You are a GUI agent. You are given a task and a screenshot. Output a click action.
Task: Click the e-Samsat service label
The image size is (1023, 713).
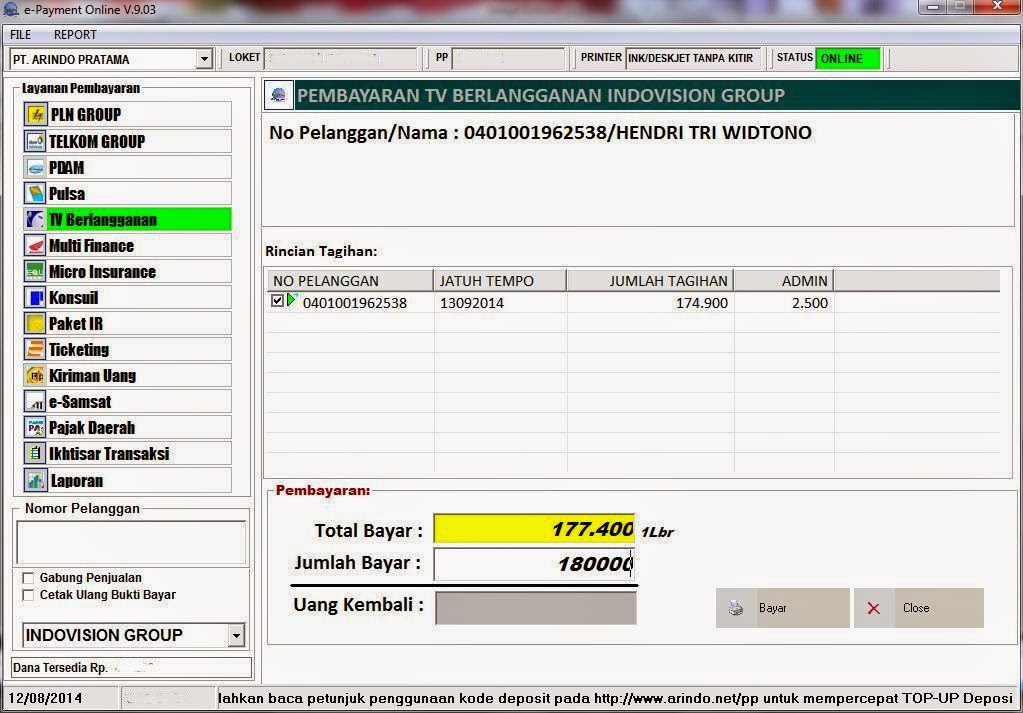(80, 401)
